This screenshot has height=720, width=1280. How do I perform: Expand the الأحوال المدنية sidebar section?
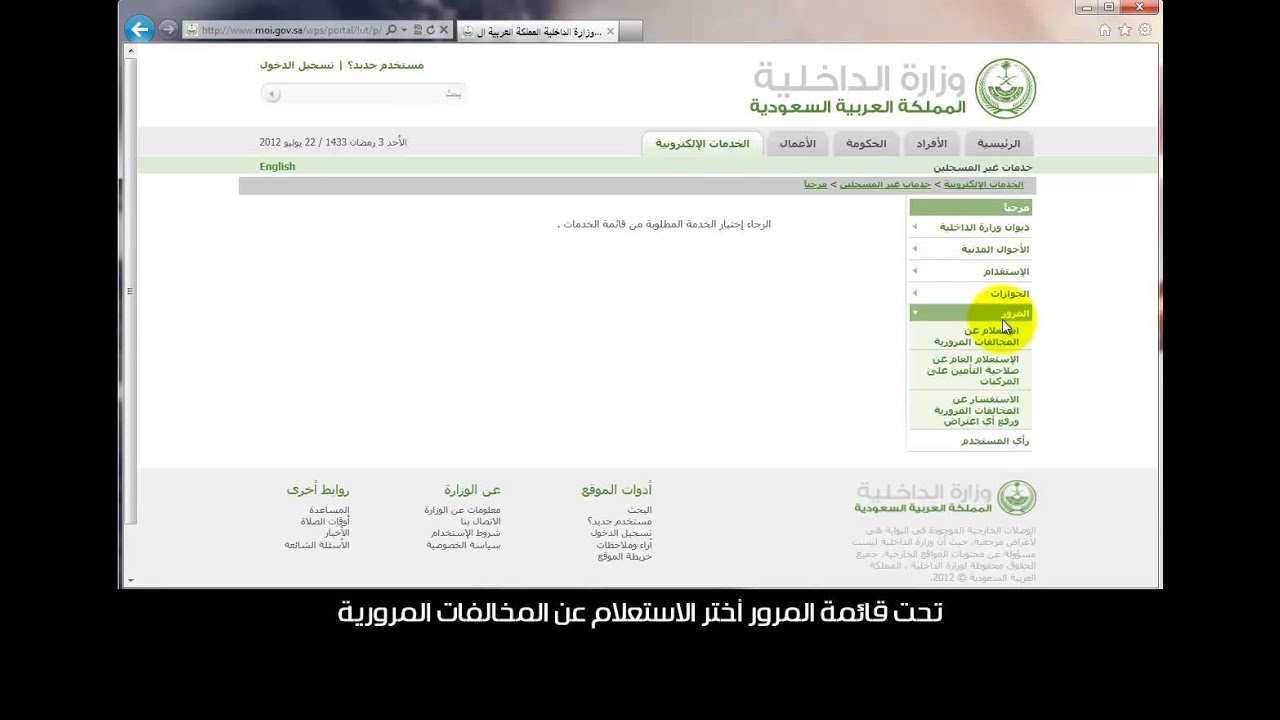click(969, 250)
